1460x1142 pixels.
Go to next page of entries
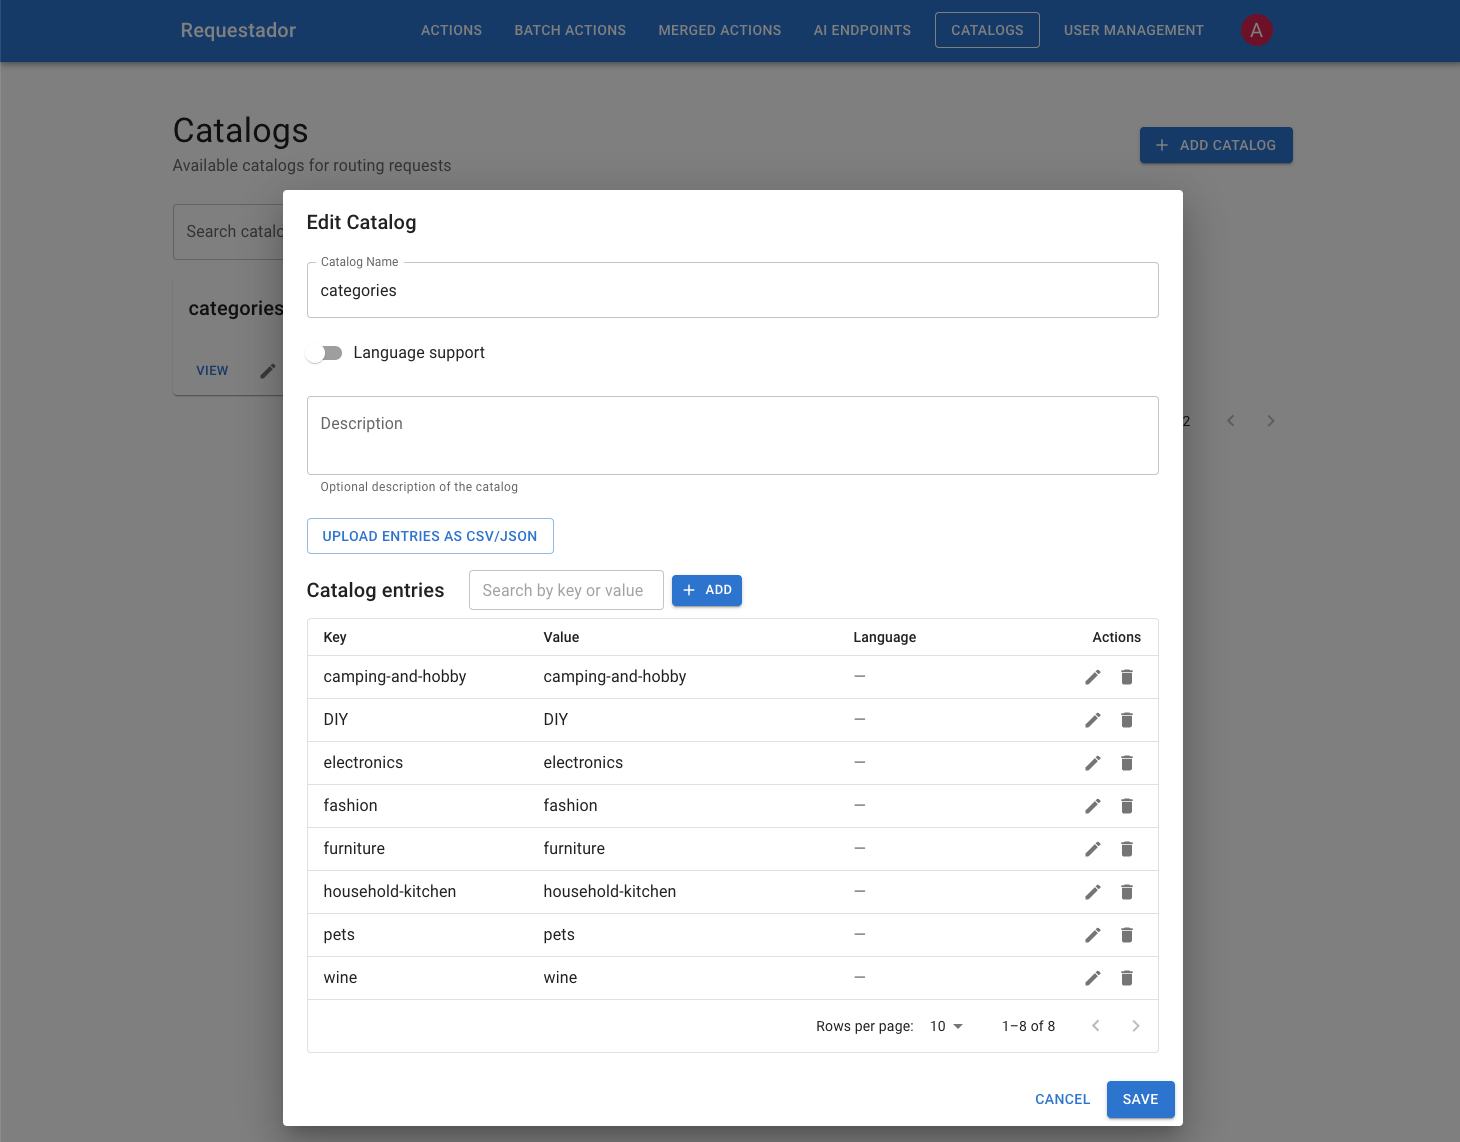pos(1135,1026)
